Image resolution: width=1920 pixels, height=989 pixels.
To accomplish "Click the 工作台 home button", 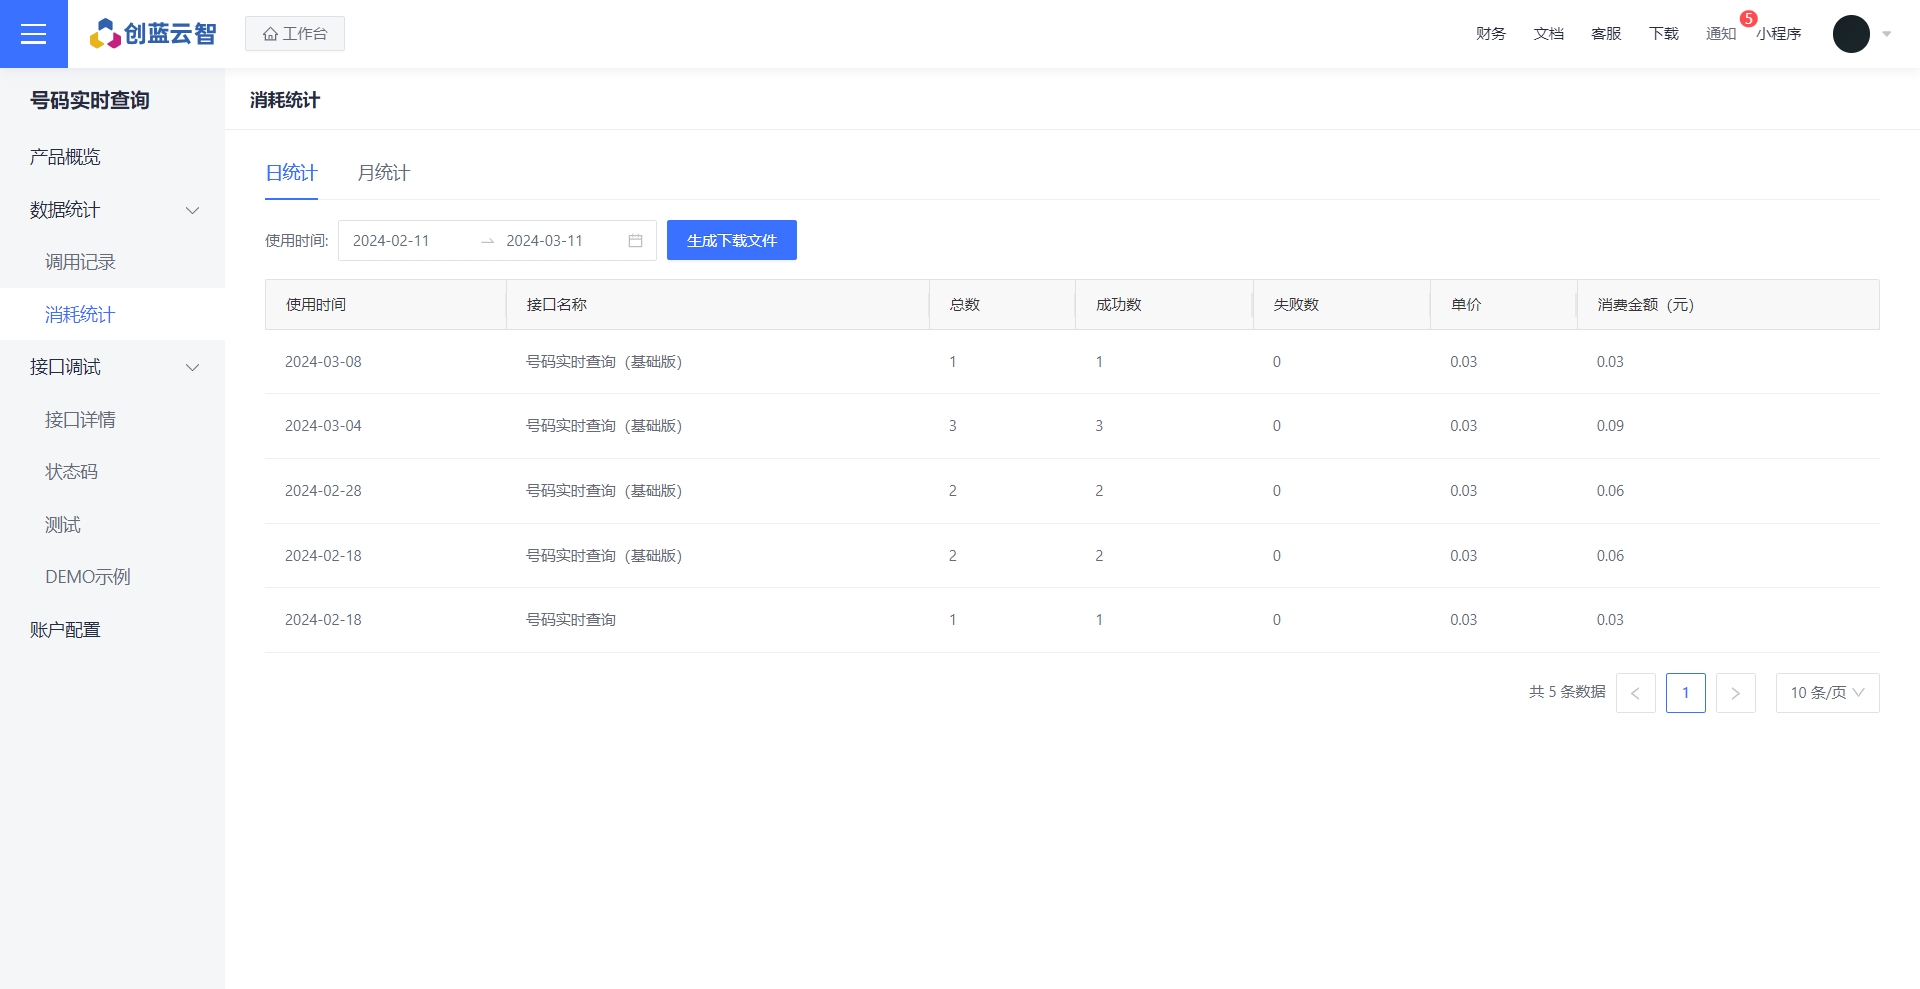I will coord(295,34).
